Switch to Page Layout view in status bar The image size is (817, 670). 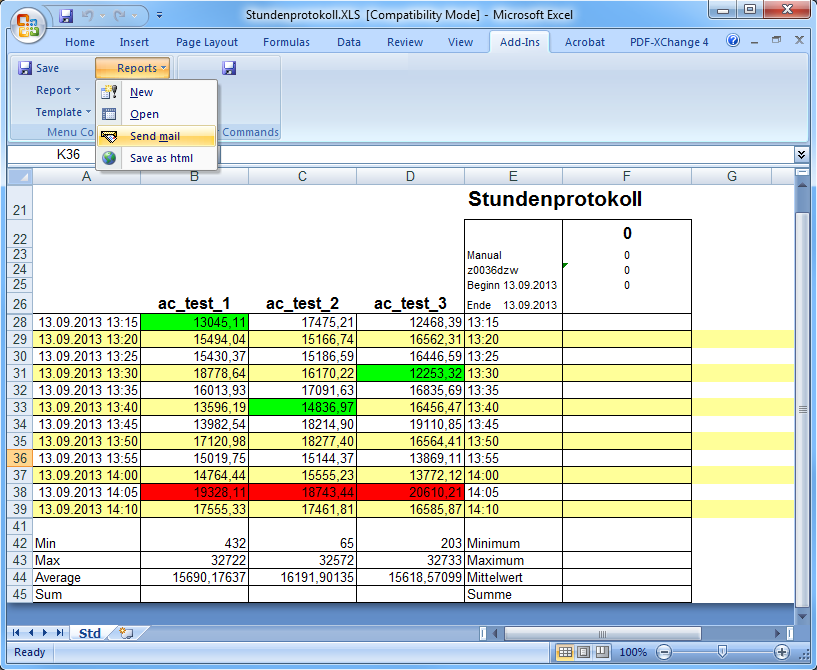click(583, 652)
